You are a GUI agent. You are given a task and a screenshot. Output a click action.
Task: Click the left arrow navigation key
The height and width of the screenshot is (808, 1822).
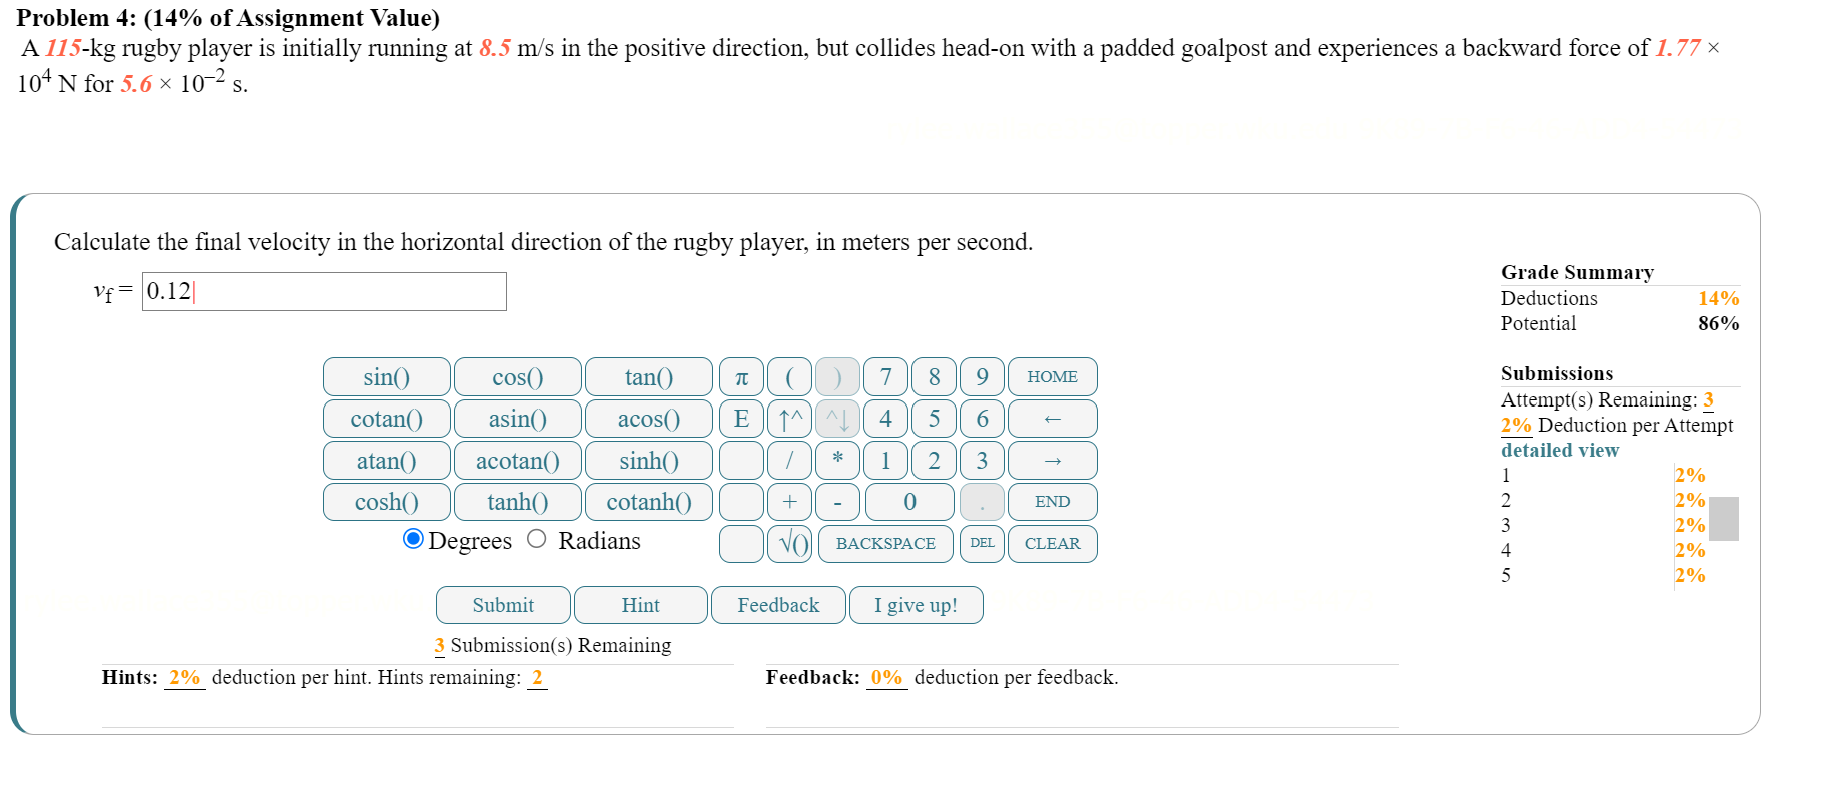[x=1052, y=418]
